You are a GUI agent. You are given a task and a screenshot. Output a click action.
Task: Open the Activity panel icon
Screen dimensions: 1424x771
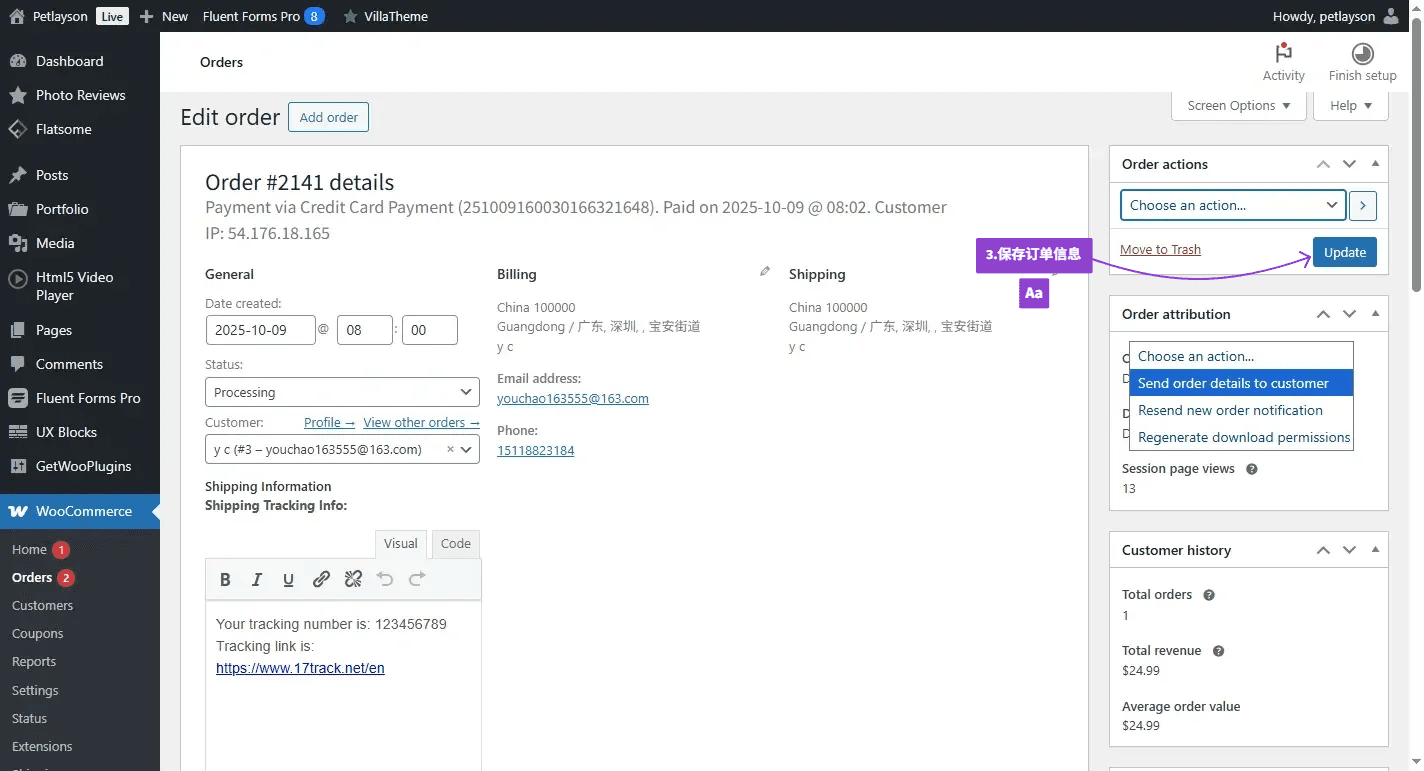1283,54
